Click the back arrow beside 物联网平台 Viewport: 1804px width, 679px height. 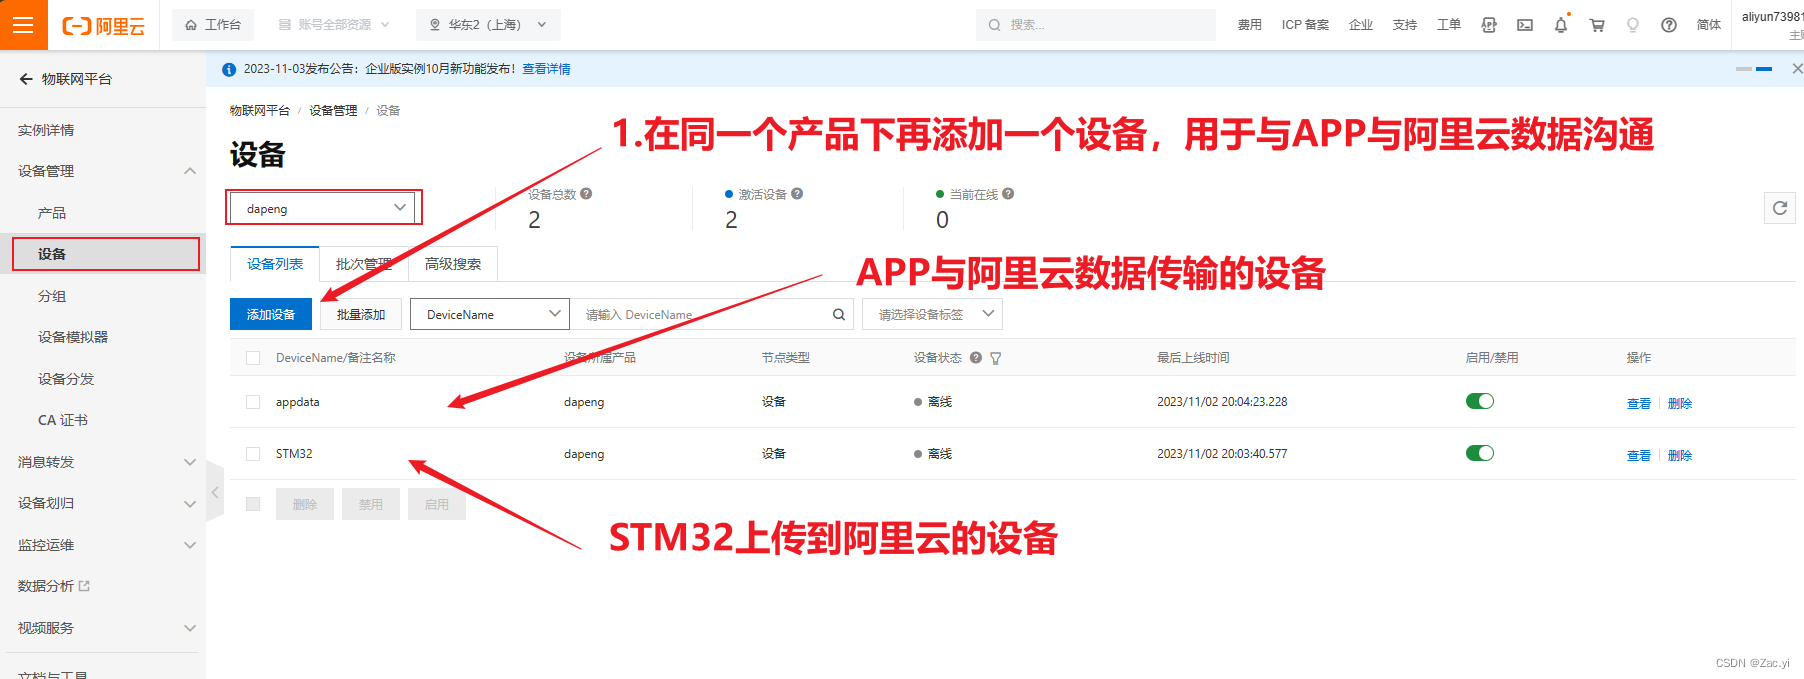click(x=26, y=79)
